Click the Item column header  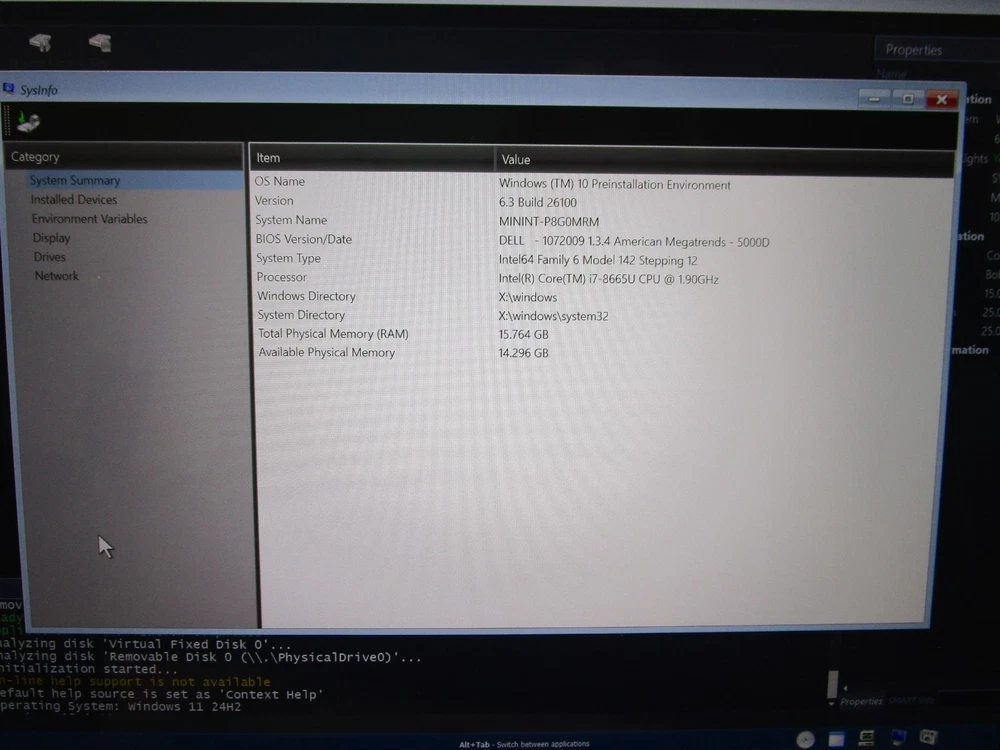370,158
